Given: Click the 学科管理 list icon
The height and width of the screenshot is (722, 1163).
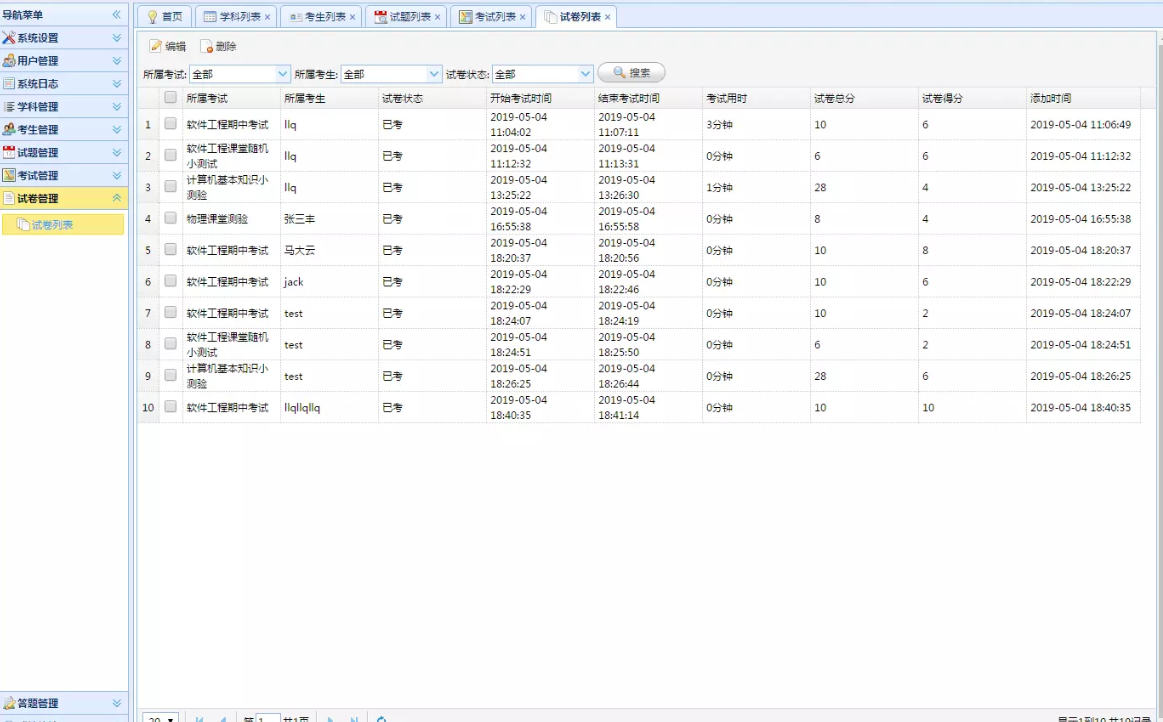Looking at the screenshot, I should [9, 107].
